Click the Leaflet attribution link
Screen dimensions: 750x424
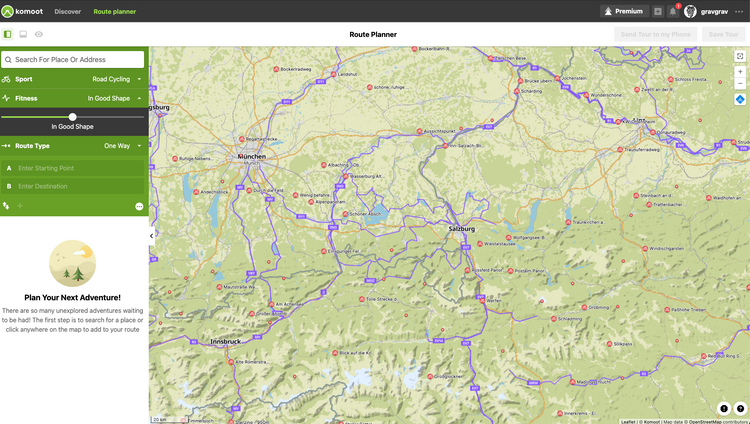click(628, 422)
